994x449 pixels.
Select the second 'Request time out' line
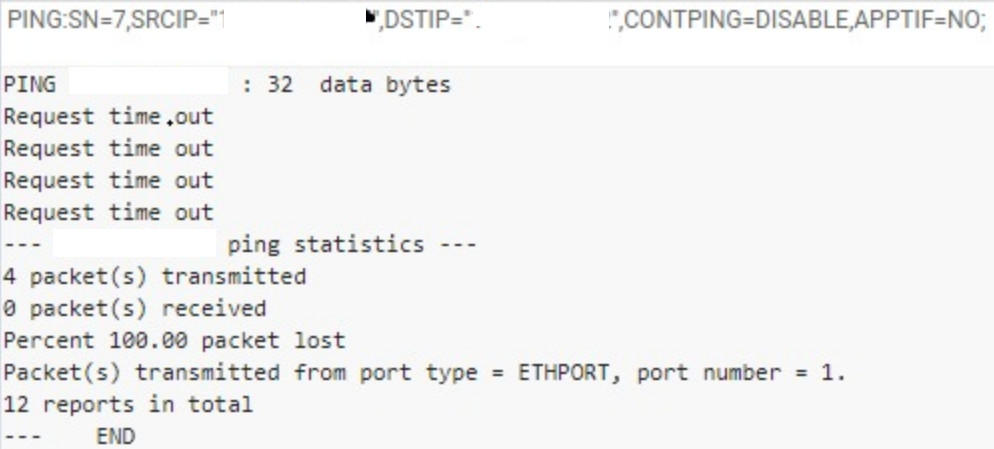[x=108, y=148]
